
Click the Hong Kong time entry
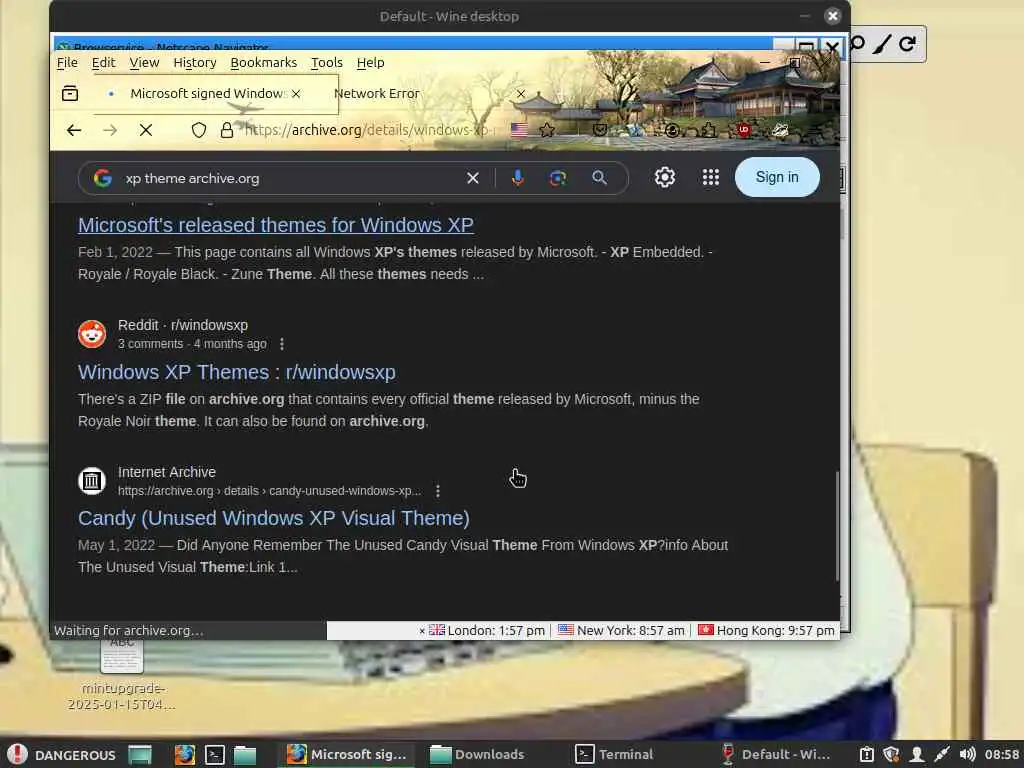point(766,630)
